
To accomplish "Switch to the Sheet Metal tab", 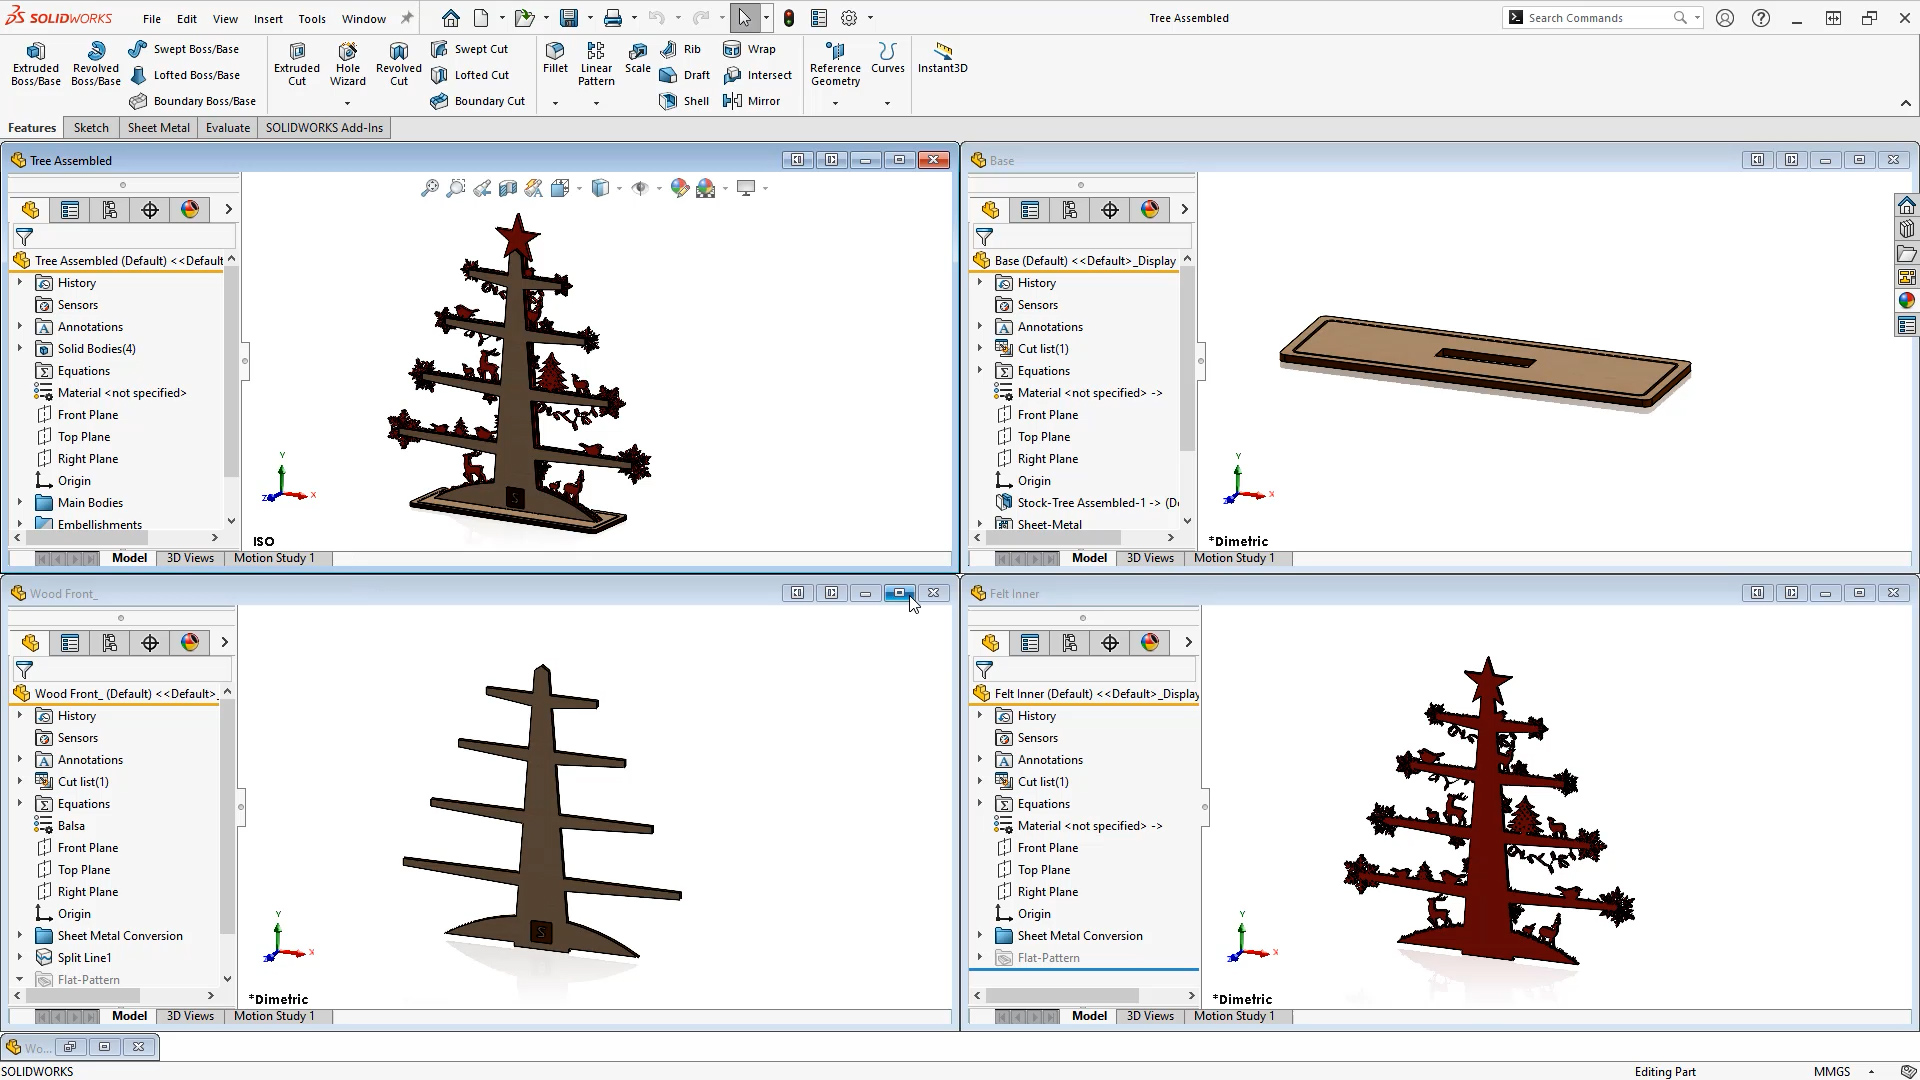I will (x=158, y=127).
